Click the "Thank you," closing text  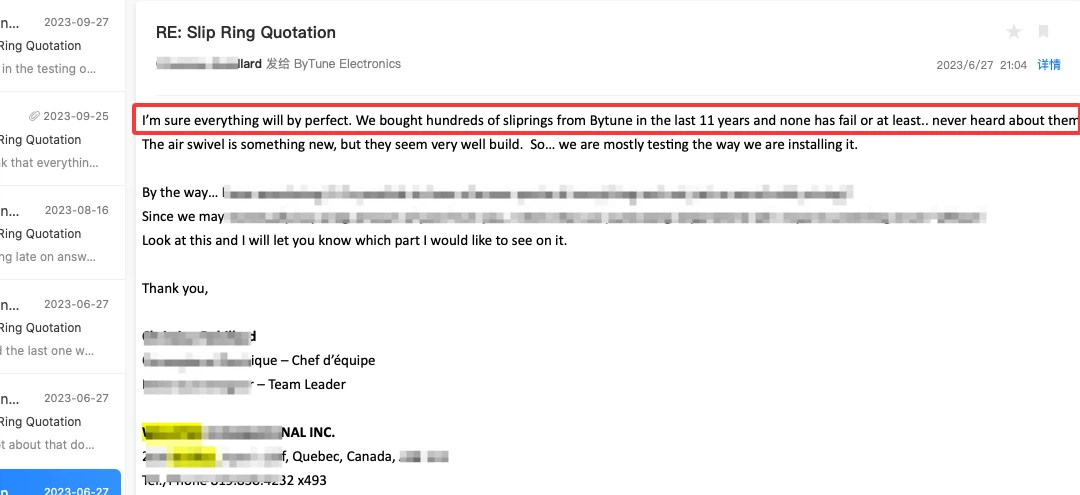click(175, 288)
